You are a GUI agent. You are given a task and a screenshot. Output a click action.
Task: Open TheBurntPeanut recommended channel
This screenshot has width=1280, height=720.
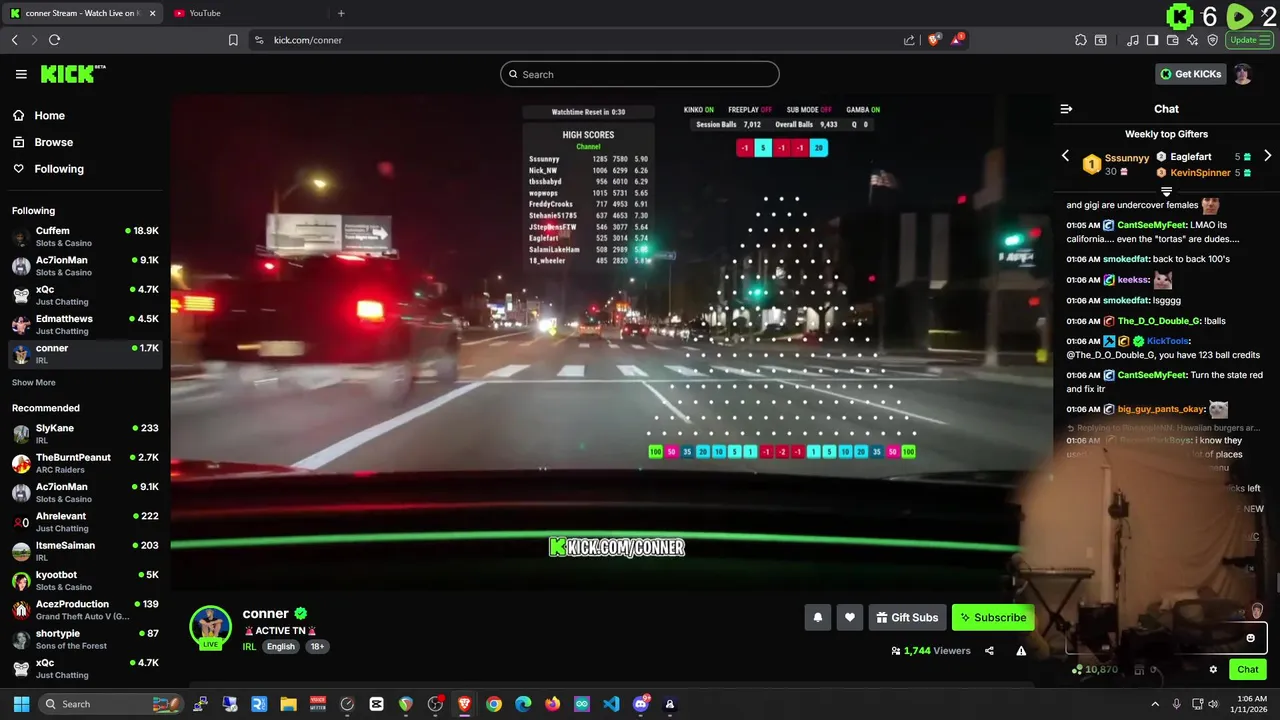coord(85,463)
